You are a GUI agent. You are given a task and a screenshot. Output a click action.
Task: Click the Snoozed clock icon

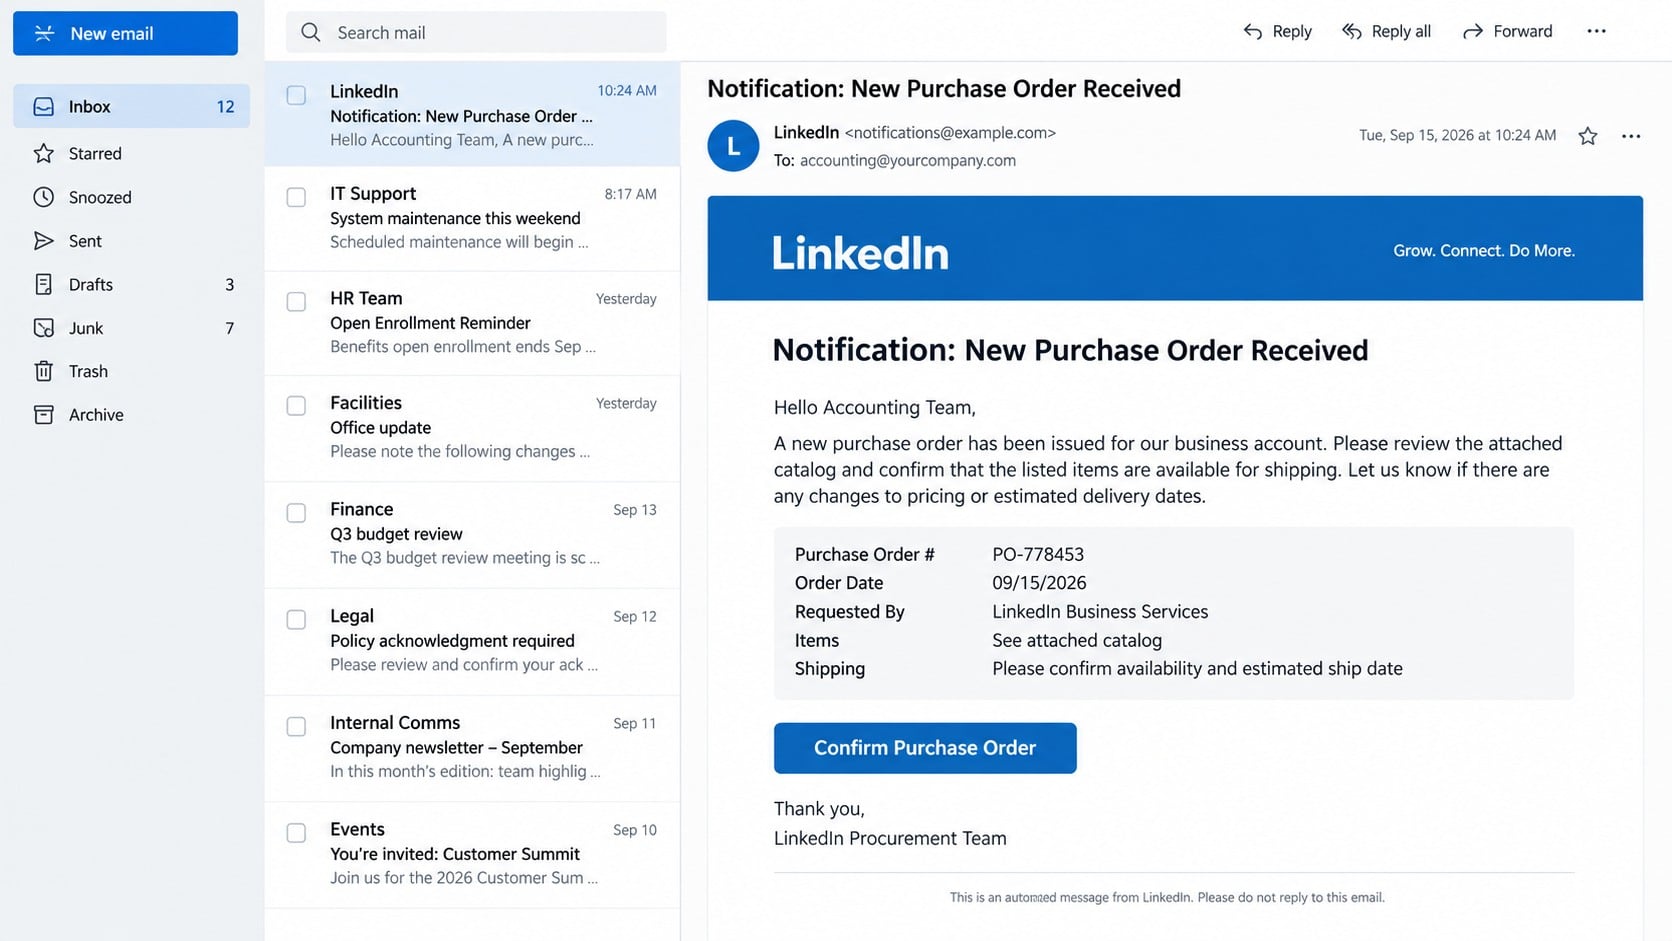point(43,197)
